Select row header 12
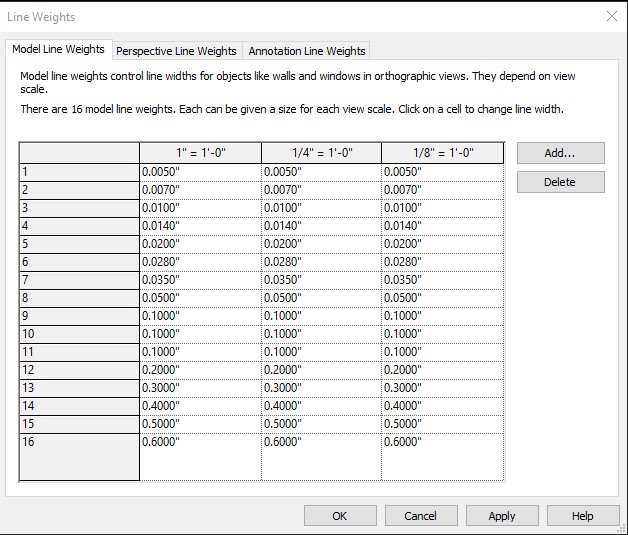 coord(80,370)
